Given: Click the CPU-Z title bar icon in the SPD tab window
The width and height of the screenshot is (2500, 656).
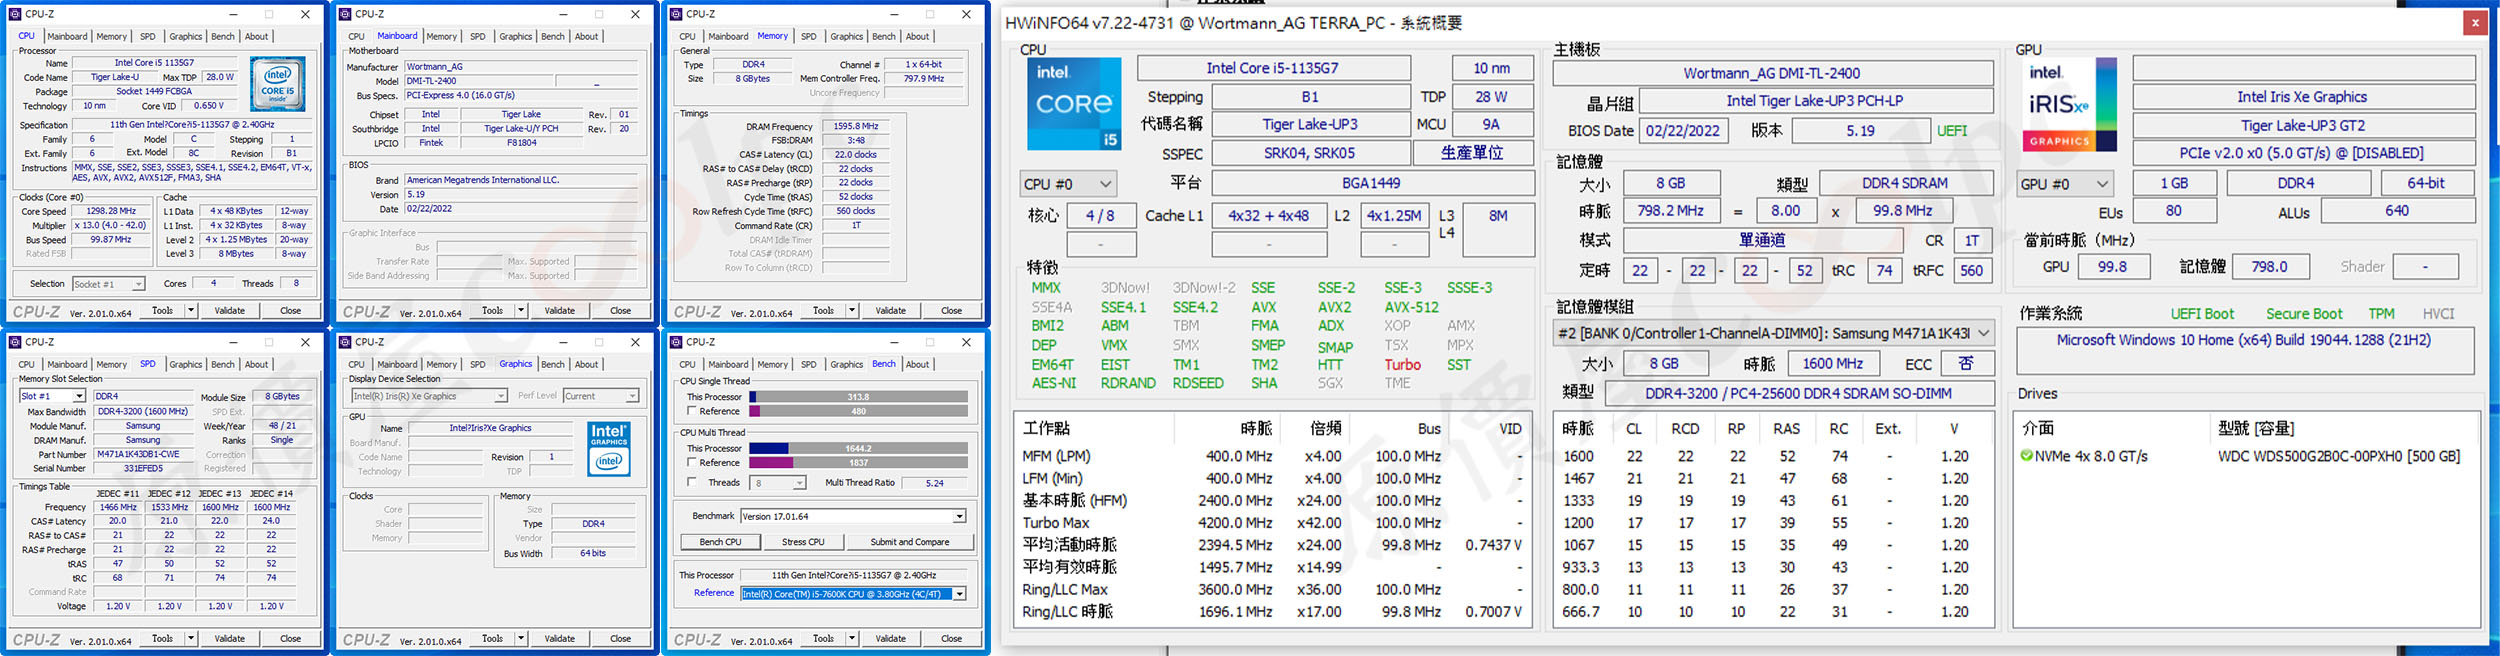Looking at the screenshot, I should [x=15, y=342].
